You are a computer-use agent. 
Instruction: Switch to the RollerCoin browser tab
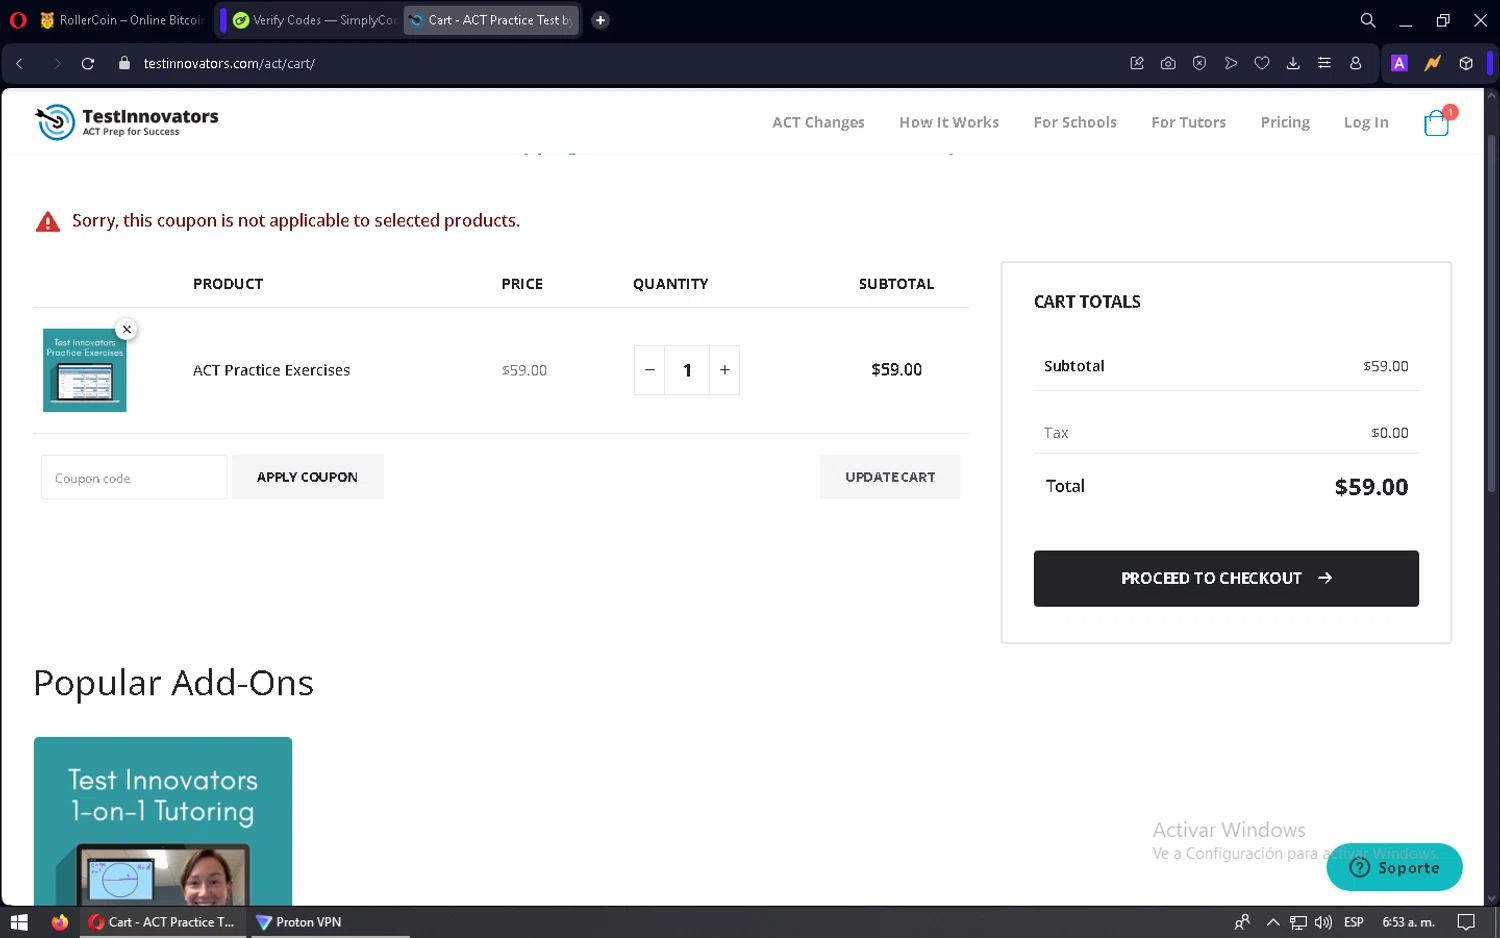click(121, 20)
